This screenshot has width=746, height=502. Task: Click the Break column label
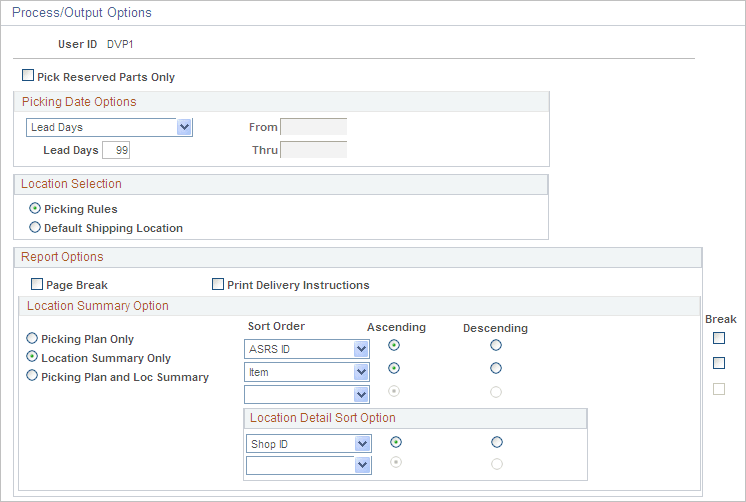(721, 319)
